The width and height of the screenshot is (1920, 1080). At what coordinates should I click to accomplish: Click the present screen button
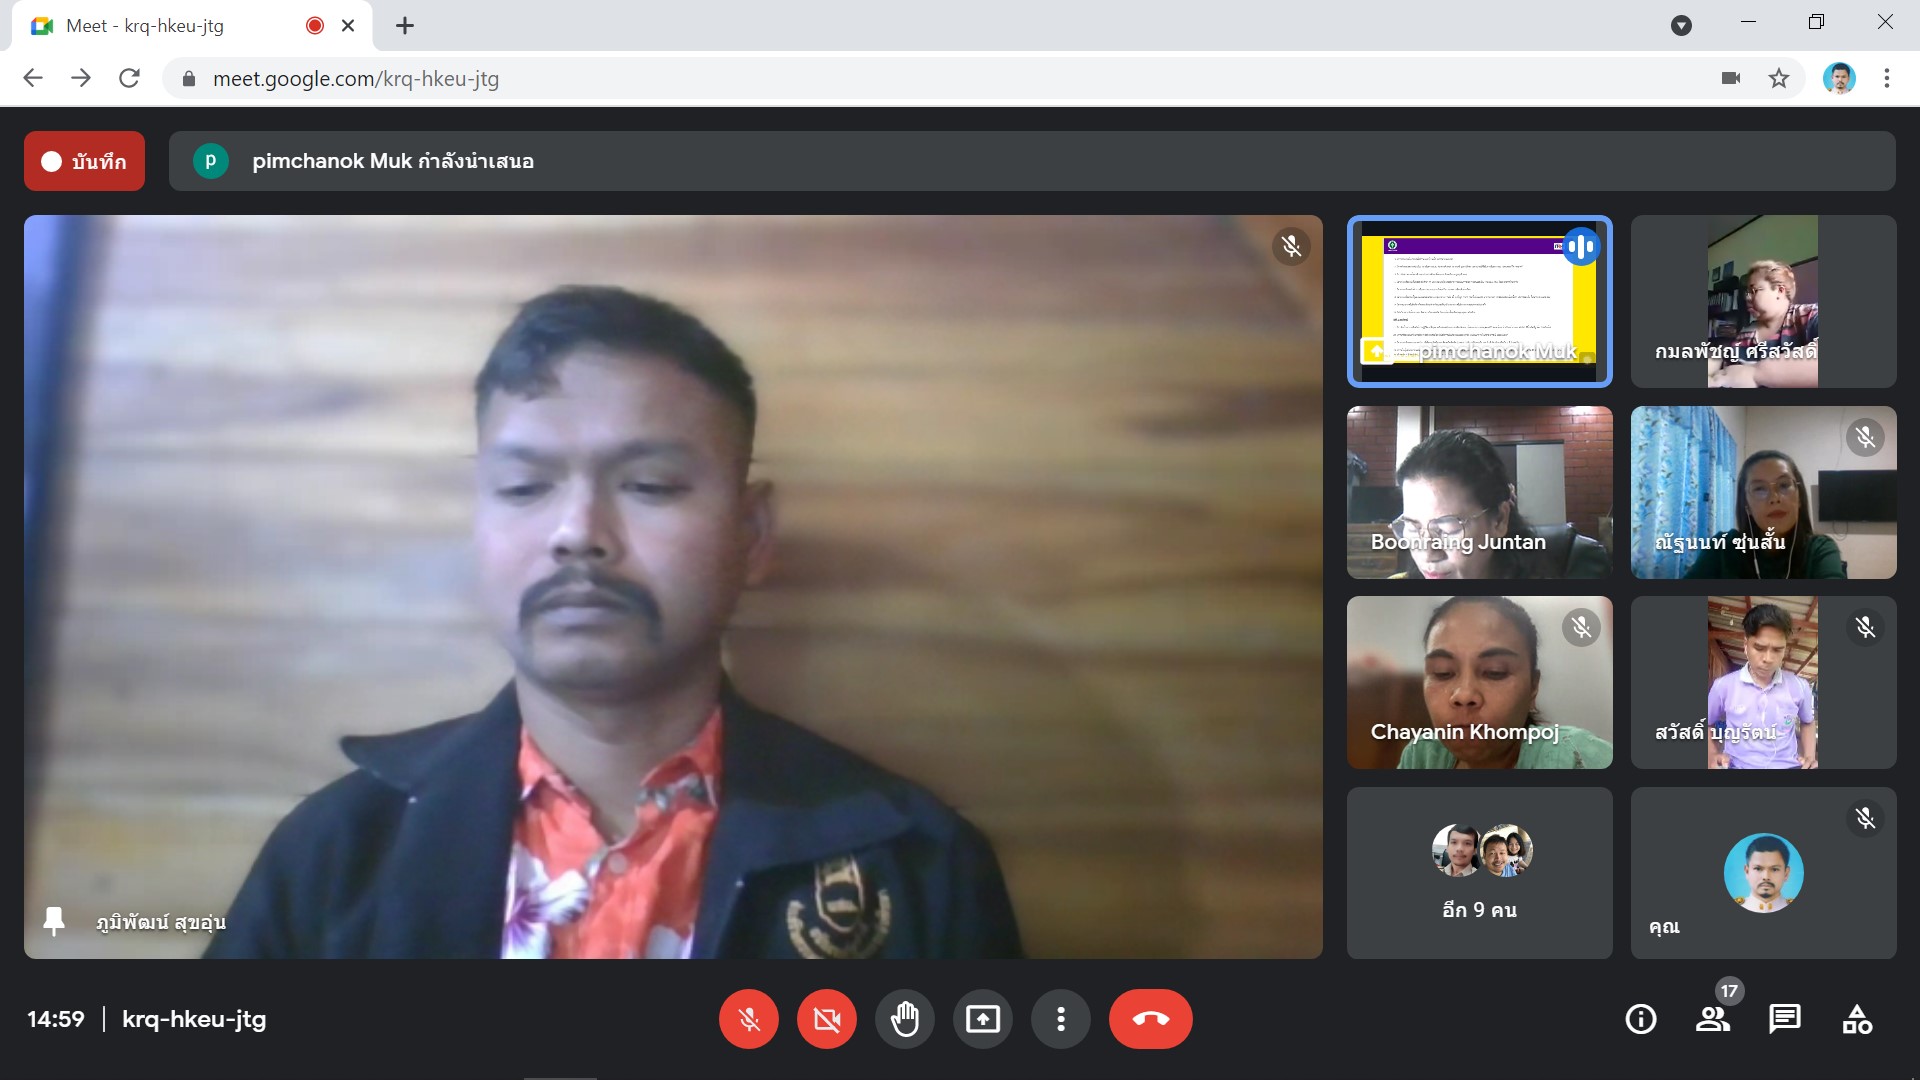click(982, 1019)
